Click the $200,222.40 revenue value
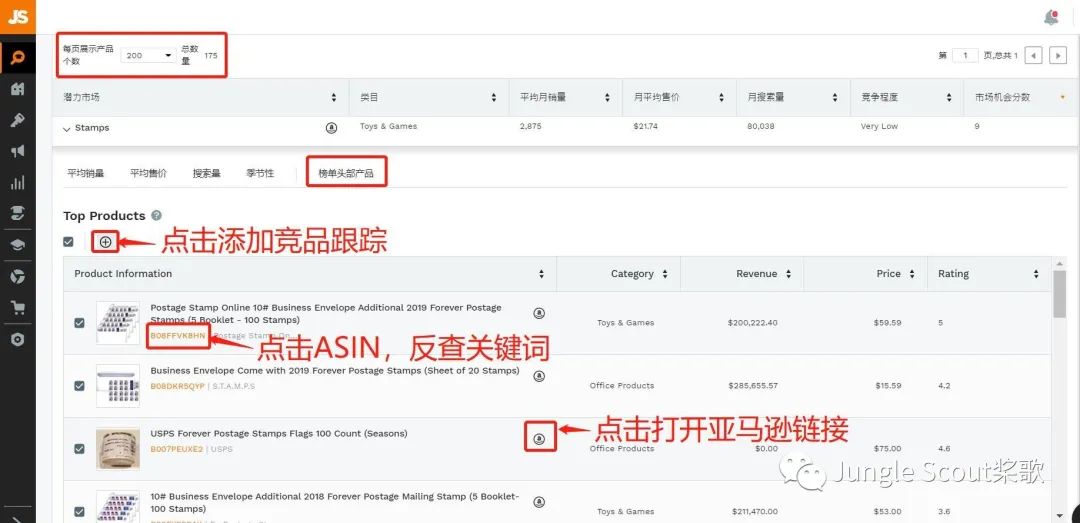 tap(752, 322)
